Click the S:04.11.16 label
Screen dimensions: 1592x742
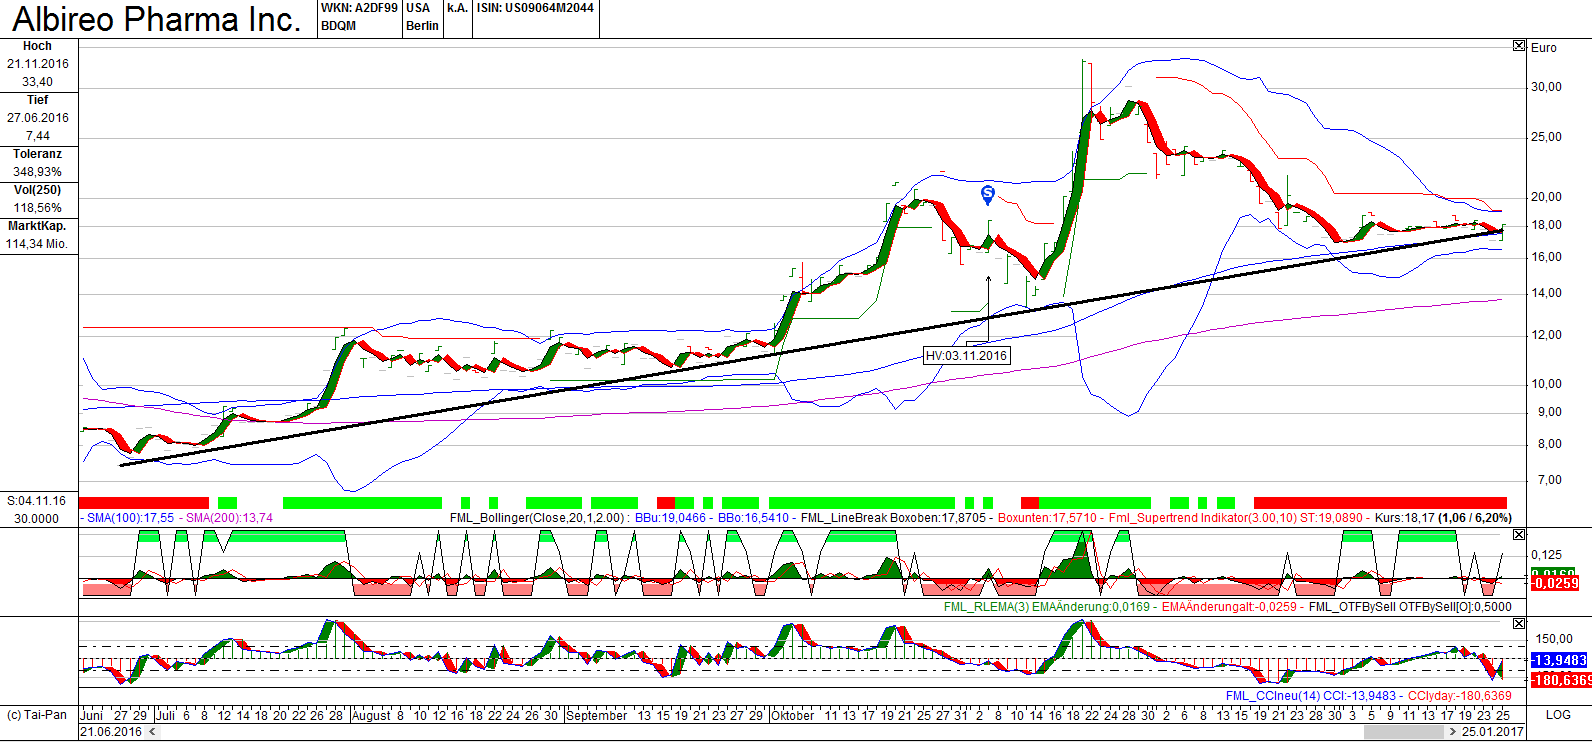(36, 501)
